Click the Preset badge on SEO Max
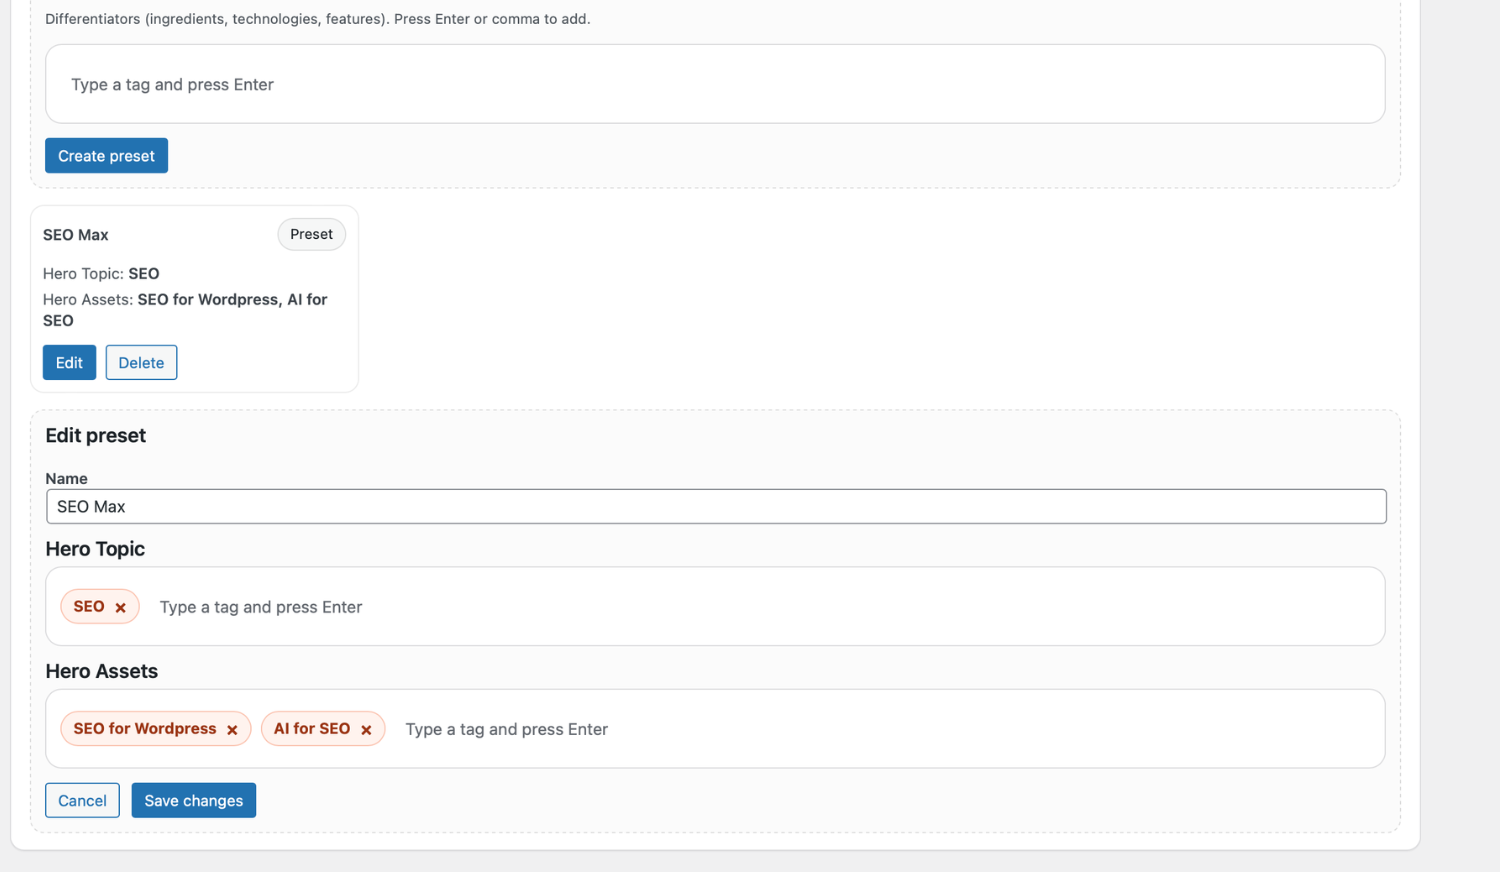This screenshot has width=1500, height=872. 311,234
